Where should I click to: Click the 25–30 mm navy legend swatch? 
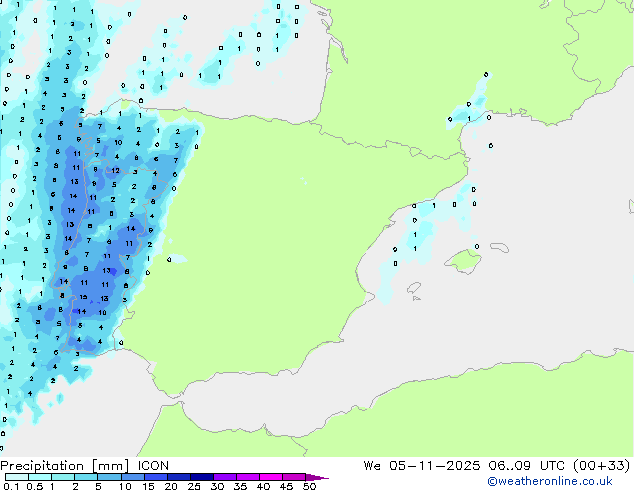coord(201,477)
